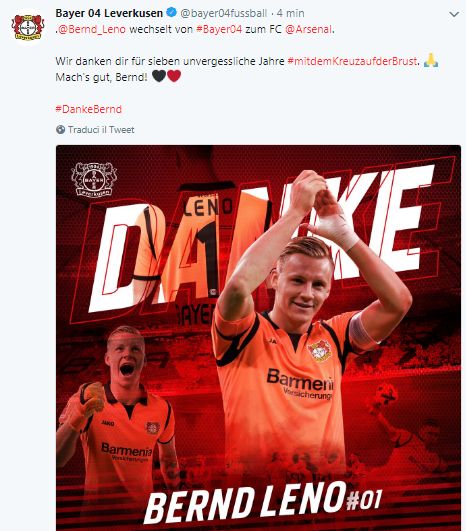Click the white Bayer crest in the image

[94, 179]
